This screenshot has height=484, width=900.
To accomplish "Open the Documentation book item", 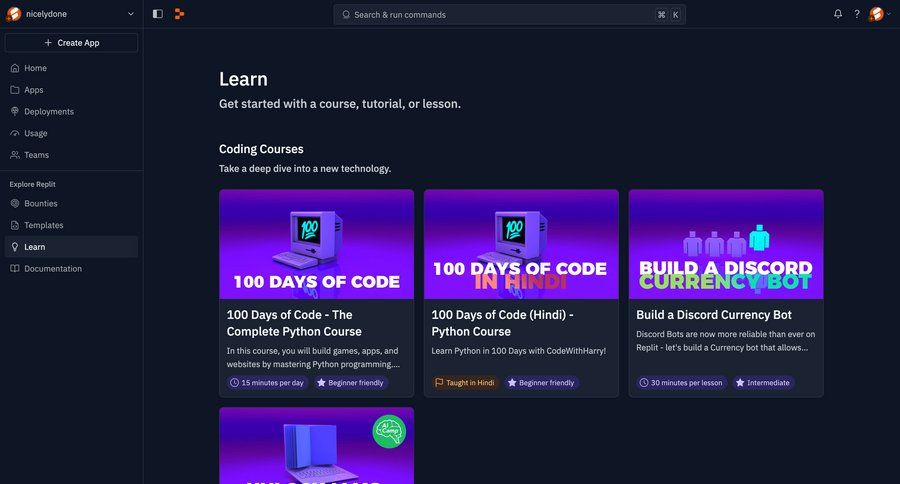I will (x=71, y=269).
